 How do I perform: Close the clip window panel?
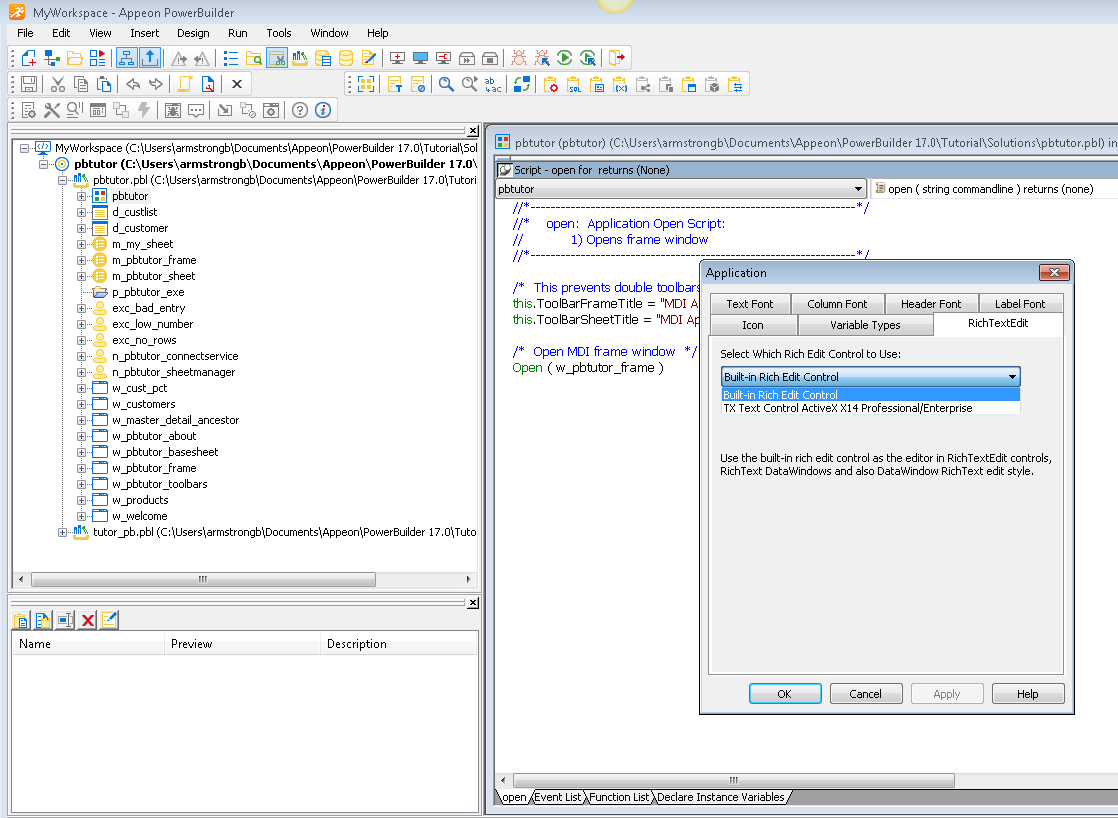[x=473, y=603]
